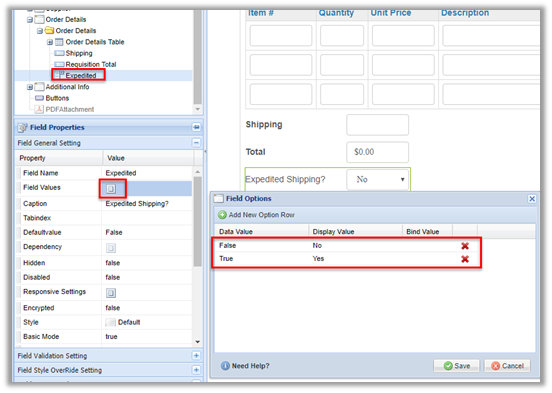Screen dimensions: 552x393
Task: Expand the Order Details Table node
Action: click(50, 42)
